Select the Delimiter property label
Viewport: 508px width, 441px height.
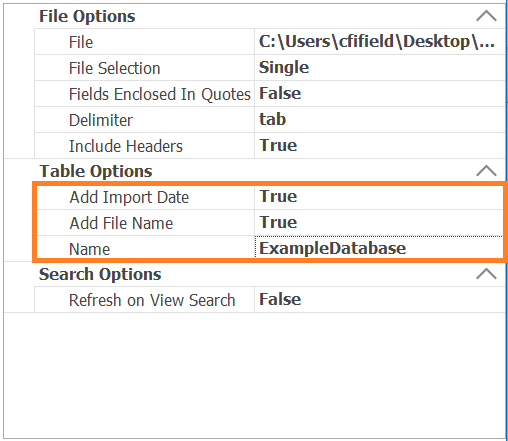pos(101,120)
